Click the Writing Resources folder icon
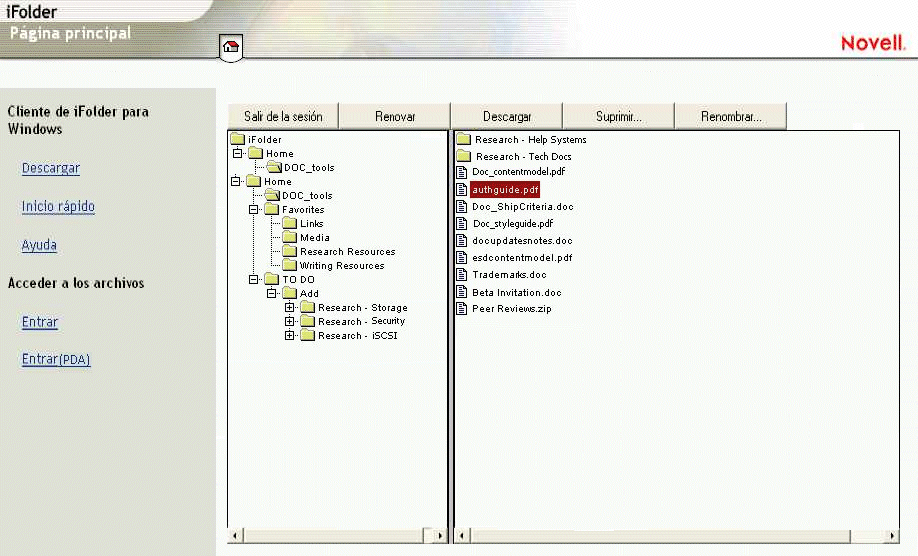This screenshot has width=918, height=556. coord(289,266)
